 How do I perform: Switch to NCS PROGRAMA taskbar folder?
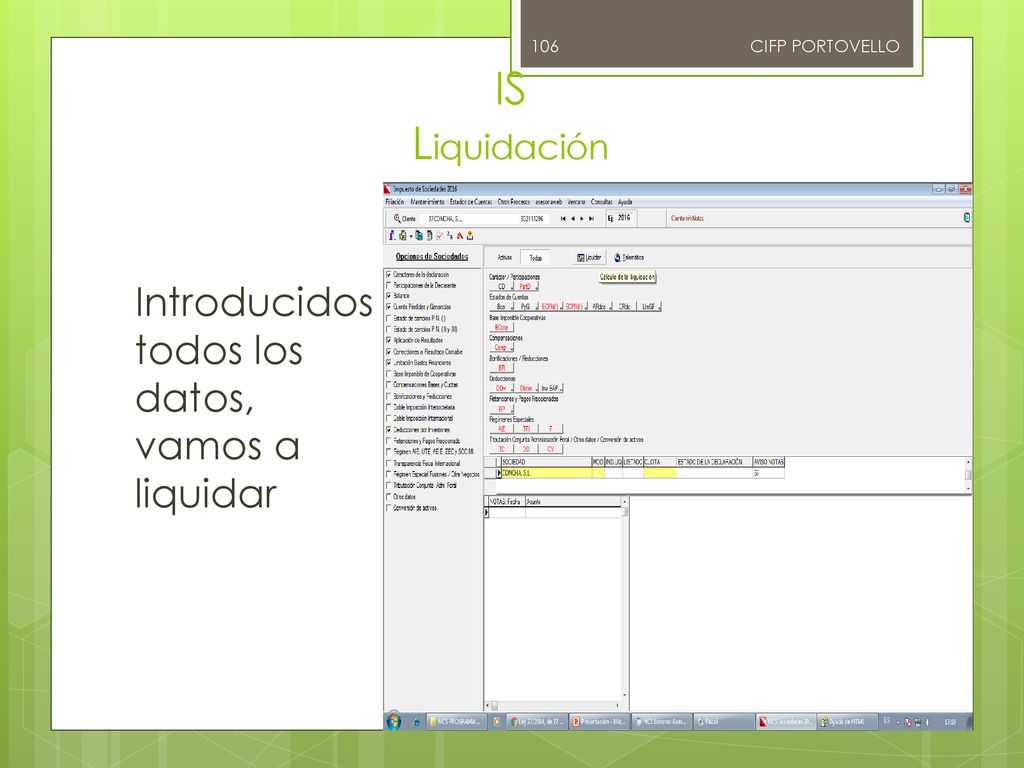pos(456,722)
